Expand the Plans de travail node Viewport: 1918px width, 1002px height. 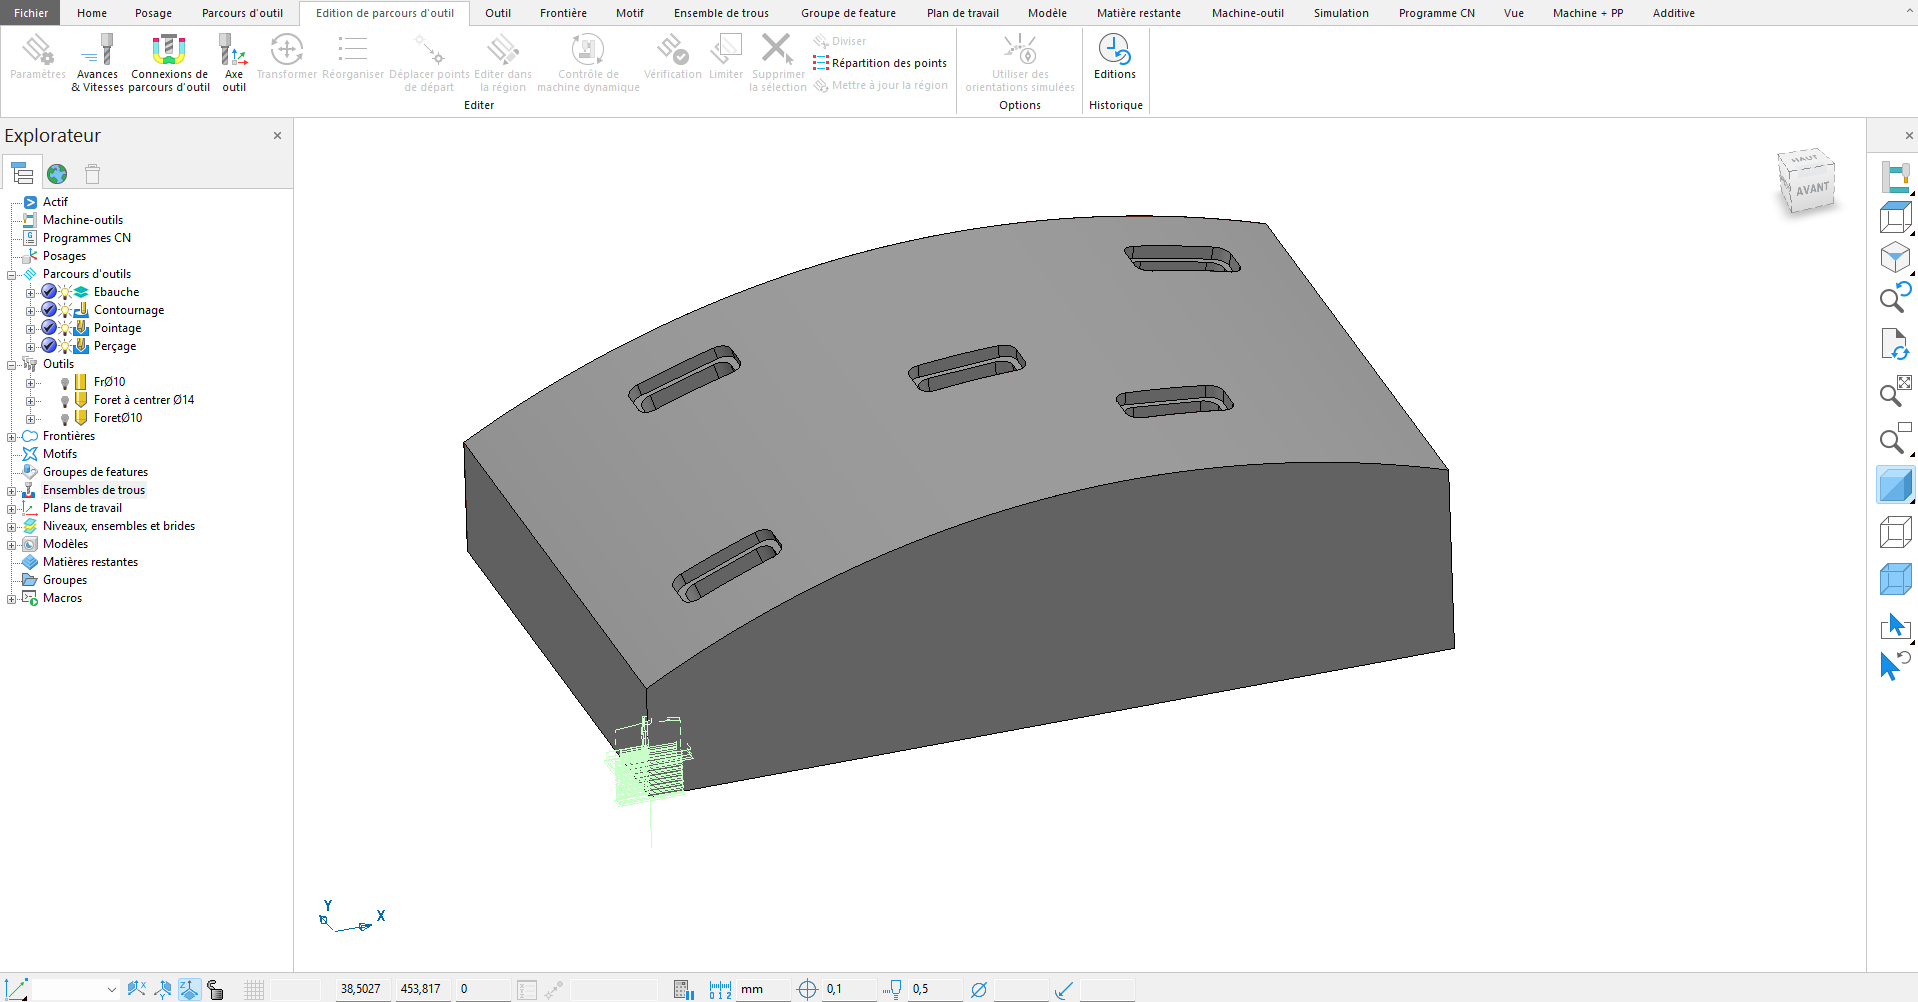click(x=12, y=509)
